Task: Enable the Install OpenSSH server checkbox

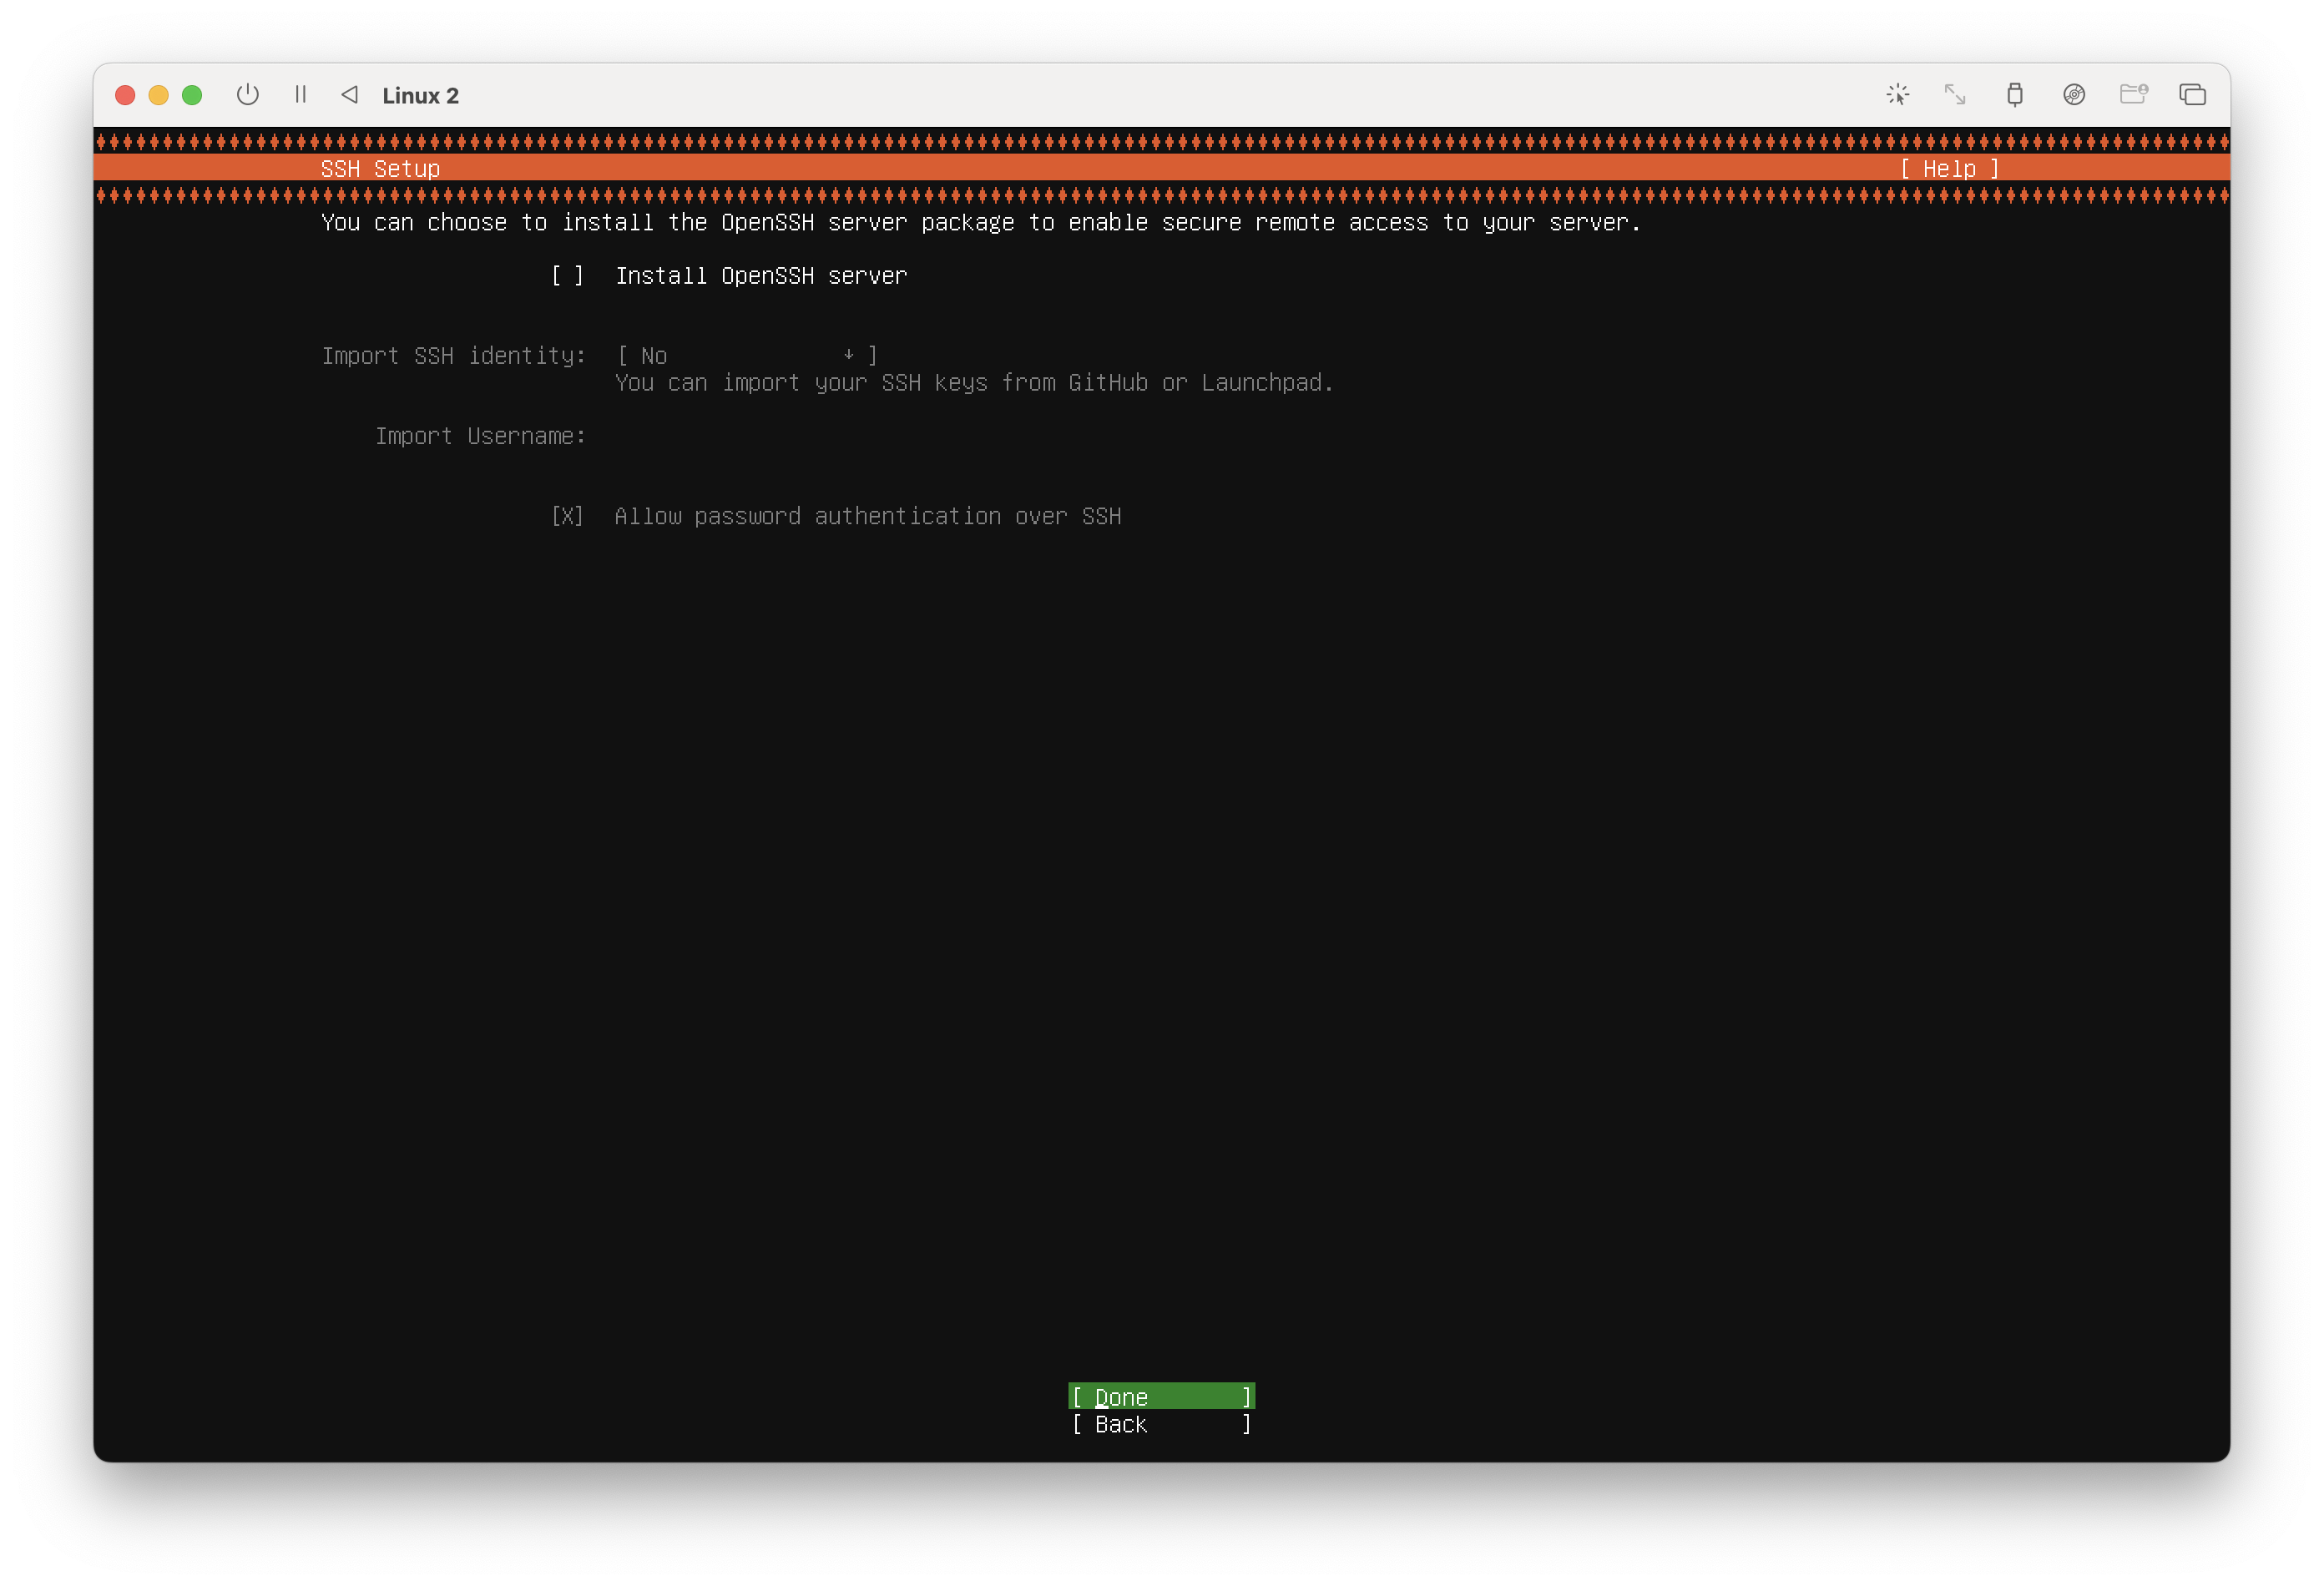Action: [567, 276]
